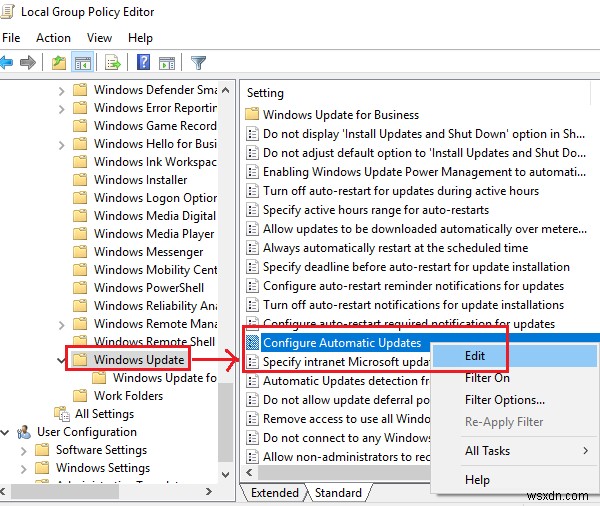Click tree pane scroll up arrow
Viewport: 600px width, 506px height.
pyautogui.click(x=226, y=90)
